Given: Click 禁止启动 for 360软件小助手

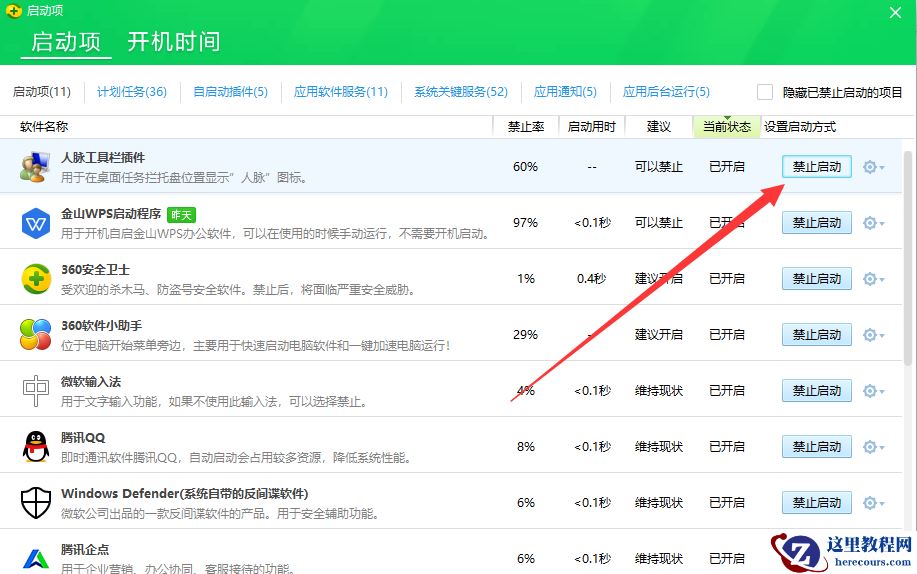Looking at the screenshot, I should tap(816, 335).
